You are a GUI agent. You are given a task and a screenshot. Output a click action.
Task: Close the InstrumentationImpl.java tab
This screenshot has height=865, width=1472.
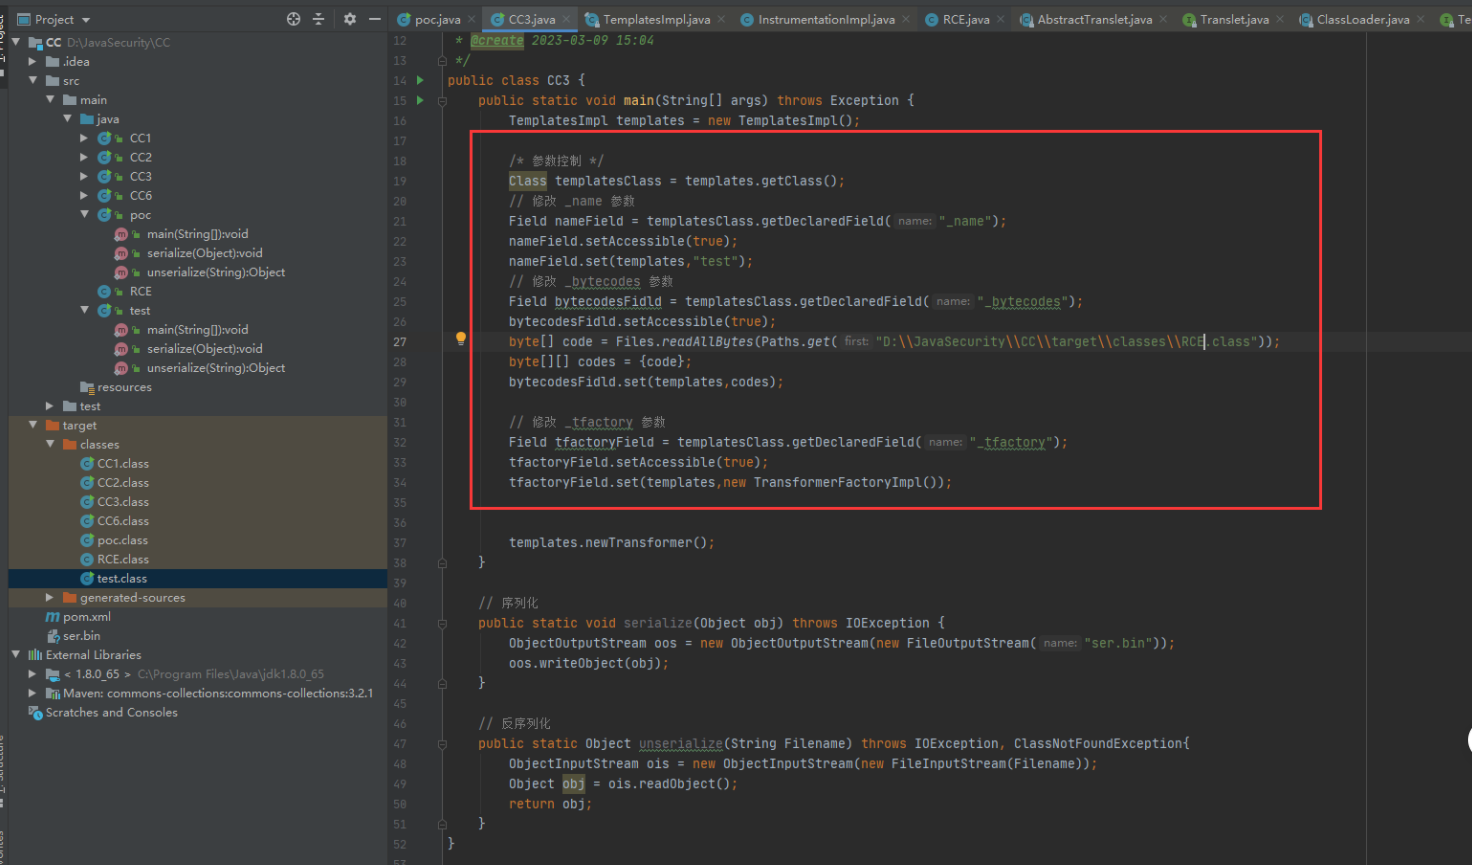(x=906, y=19)
